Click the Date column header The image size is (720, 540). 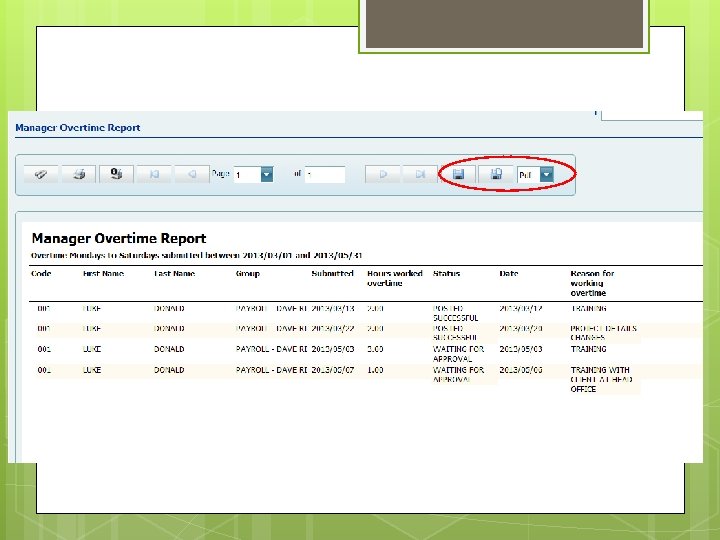(x=509, y=274)
